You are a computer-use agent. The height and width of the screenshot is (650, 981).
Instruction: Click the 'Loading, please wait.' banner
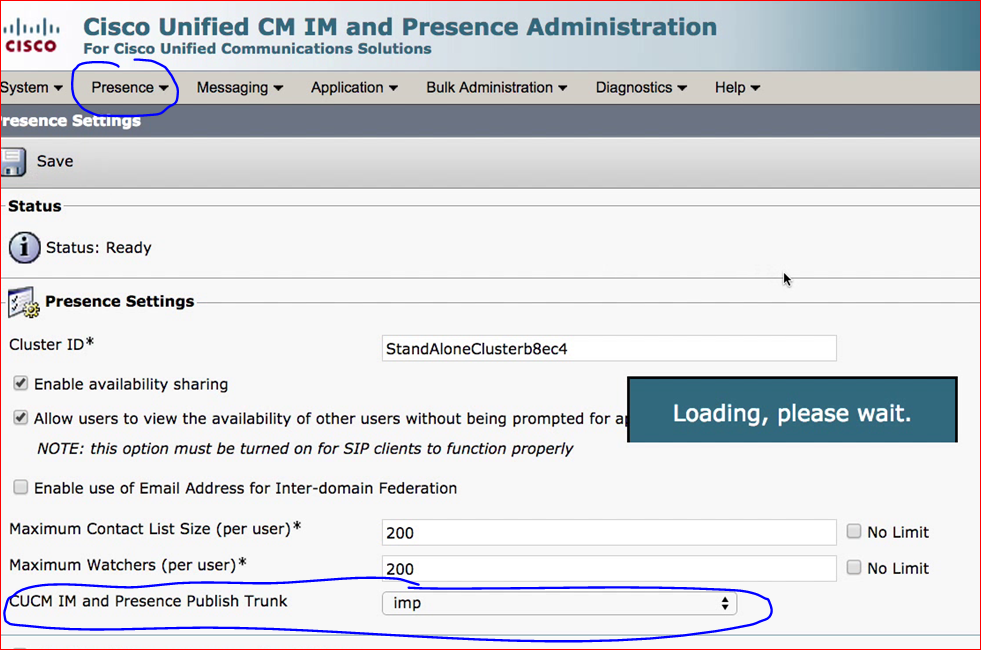tap(792, 410)
